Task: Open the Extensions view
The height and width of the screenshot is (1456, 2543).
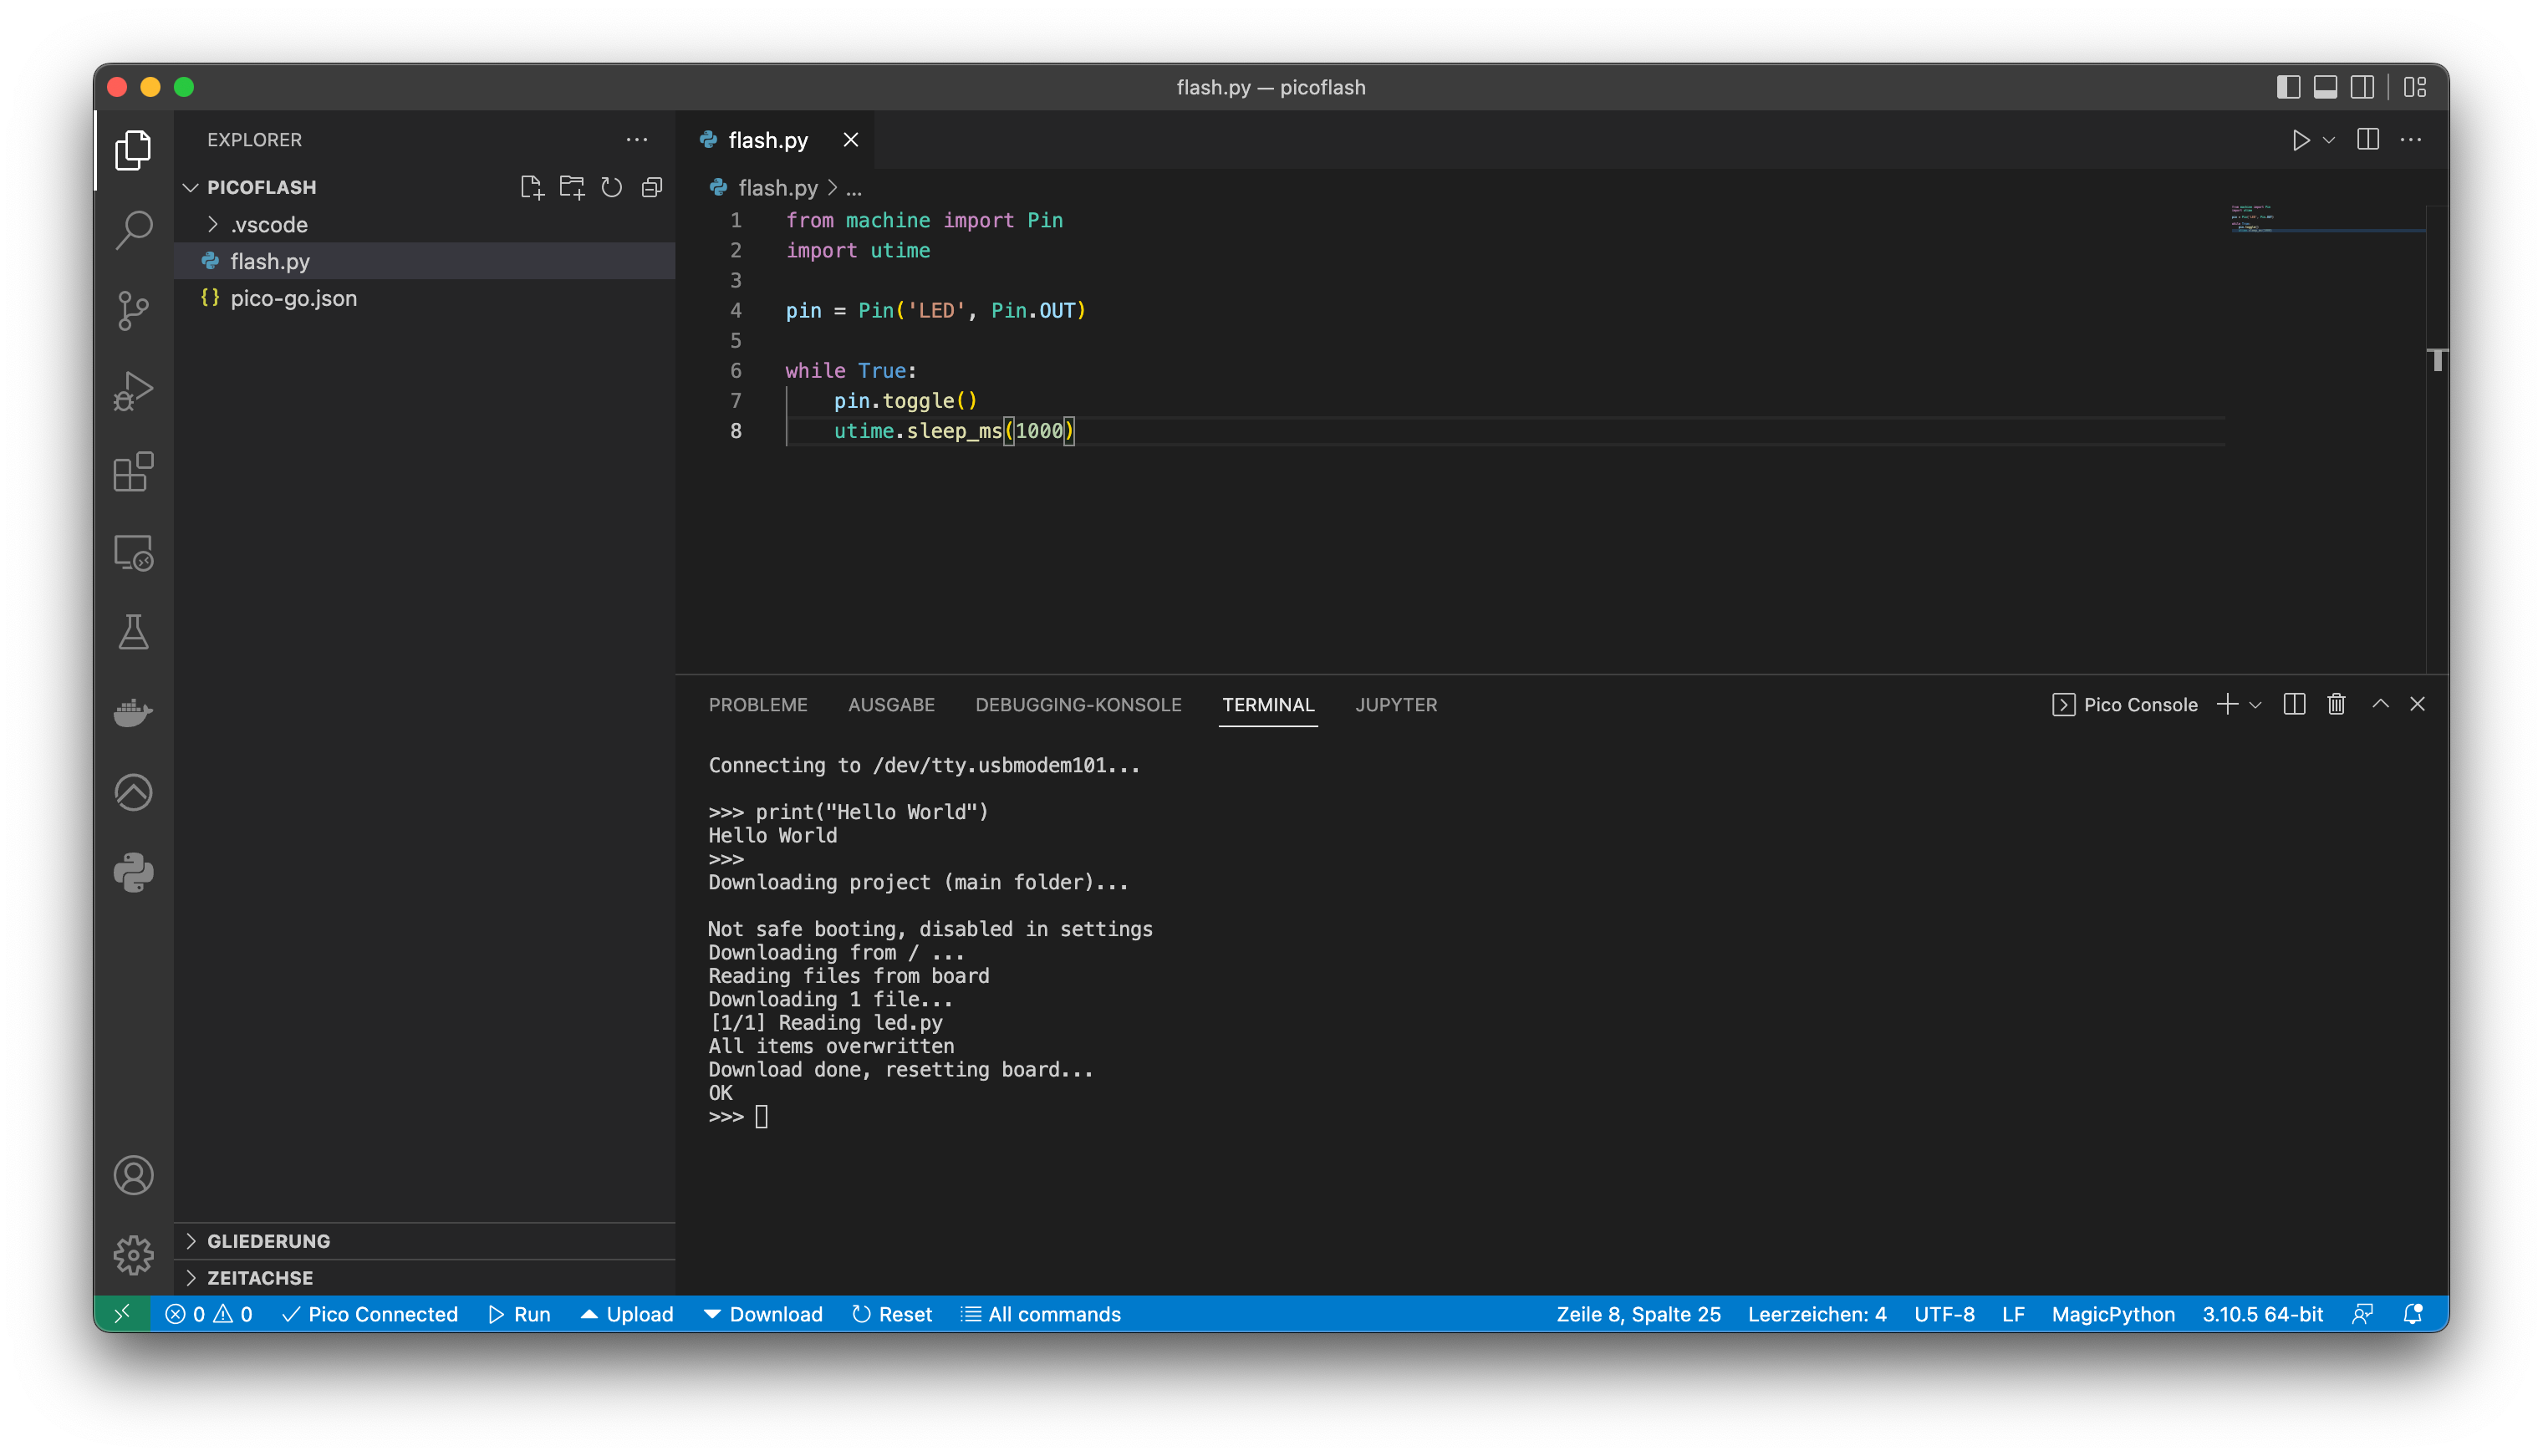Action: point(133,472)
